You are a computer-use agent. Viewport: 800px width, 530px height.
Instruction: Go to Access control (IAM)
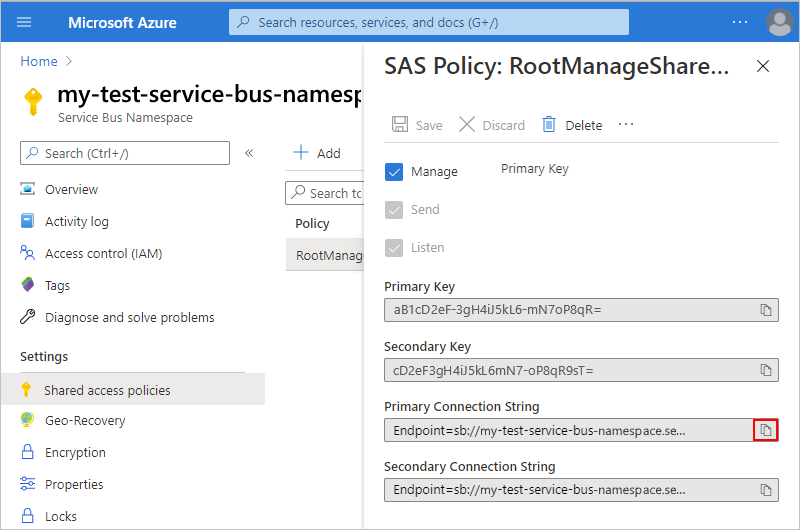103,253
